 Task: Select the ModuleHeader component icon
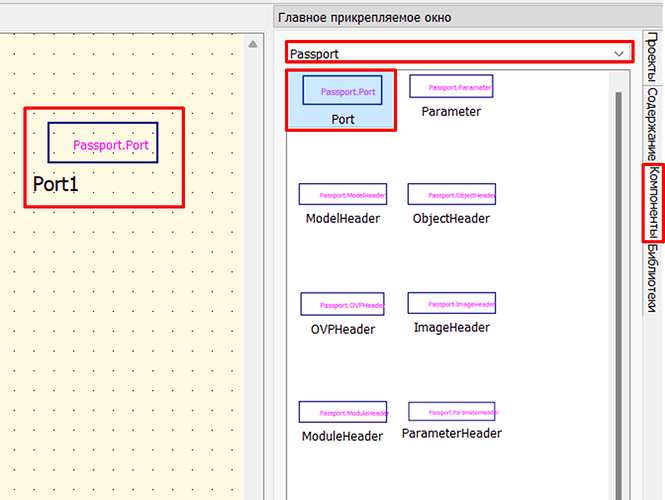click(x=343, y=412)
